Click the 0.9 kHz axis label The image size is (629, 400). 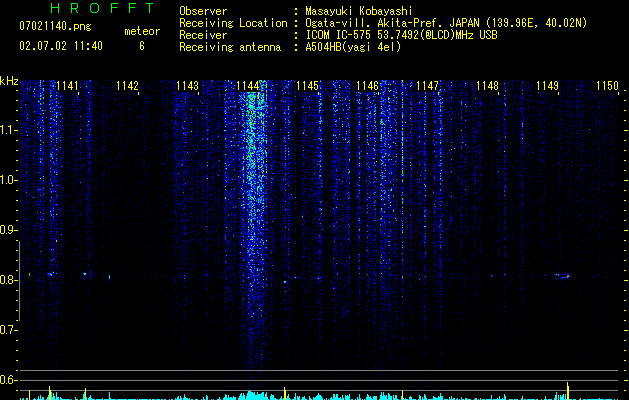tap(8, 230)
